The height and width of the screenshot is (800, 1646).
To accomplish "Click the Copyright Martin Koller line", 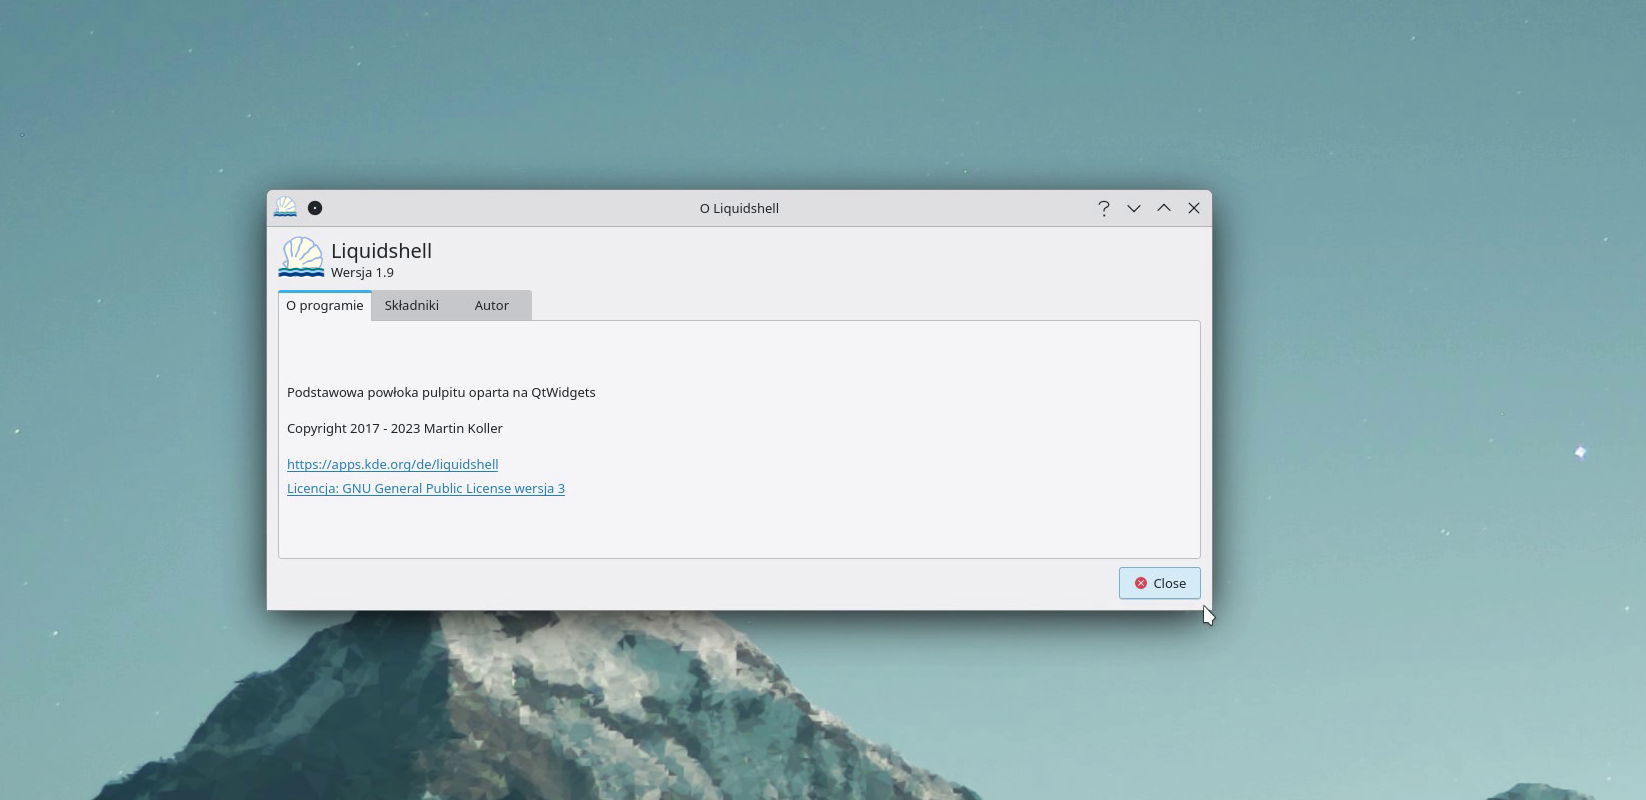I will pos(395,429).
